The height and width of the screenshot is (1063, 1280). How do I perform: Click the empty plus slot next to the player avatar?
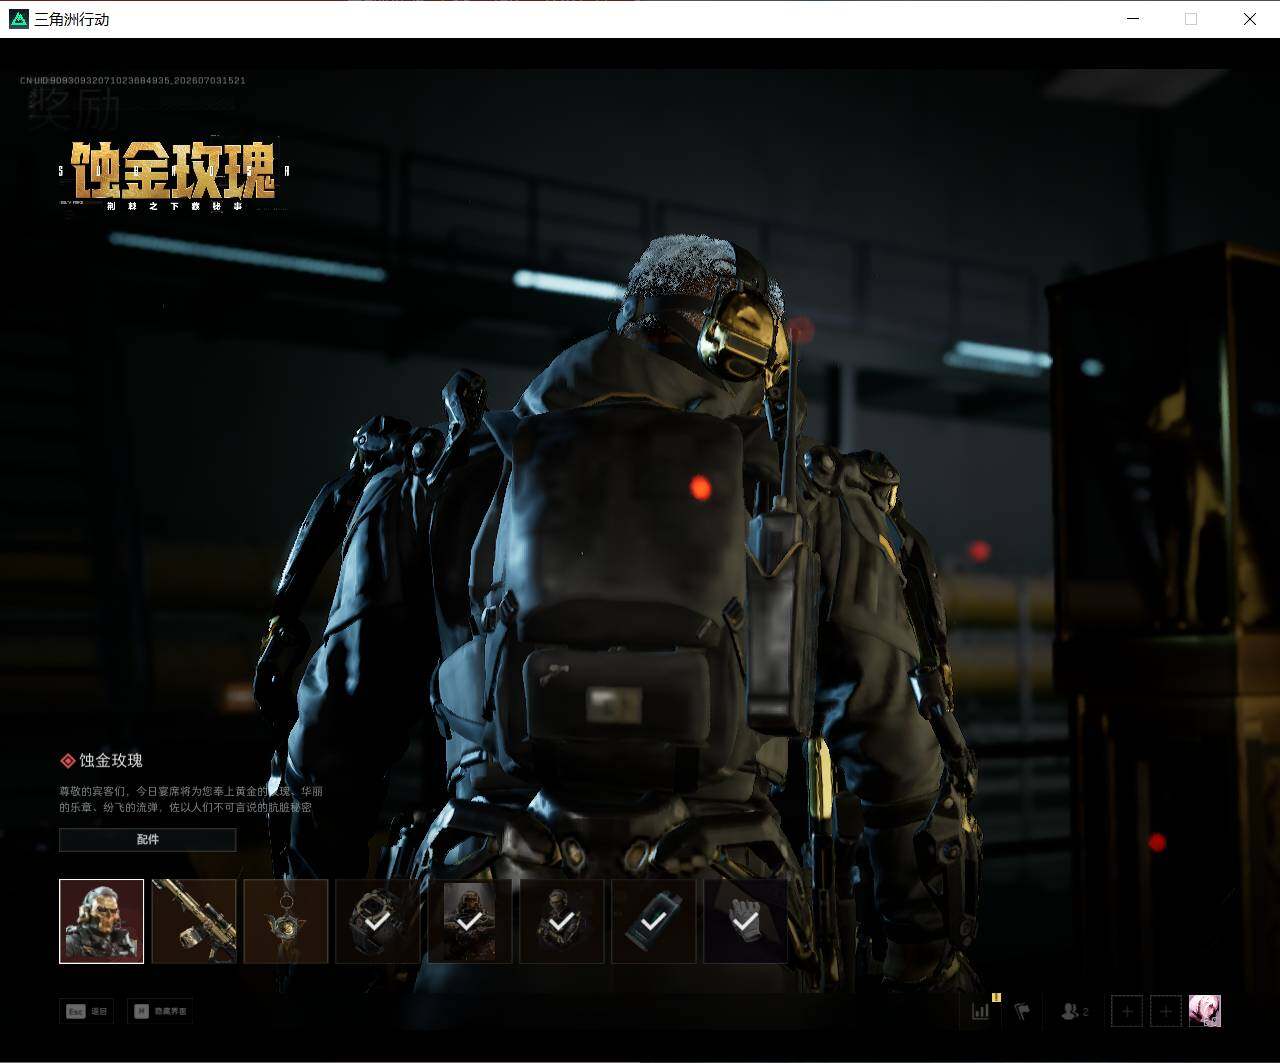1166,1011
